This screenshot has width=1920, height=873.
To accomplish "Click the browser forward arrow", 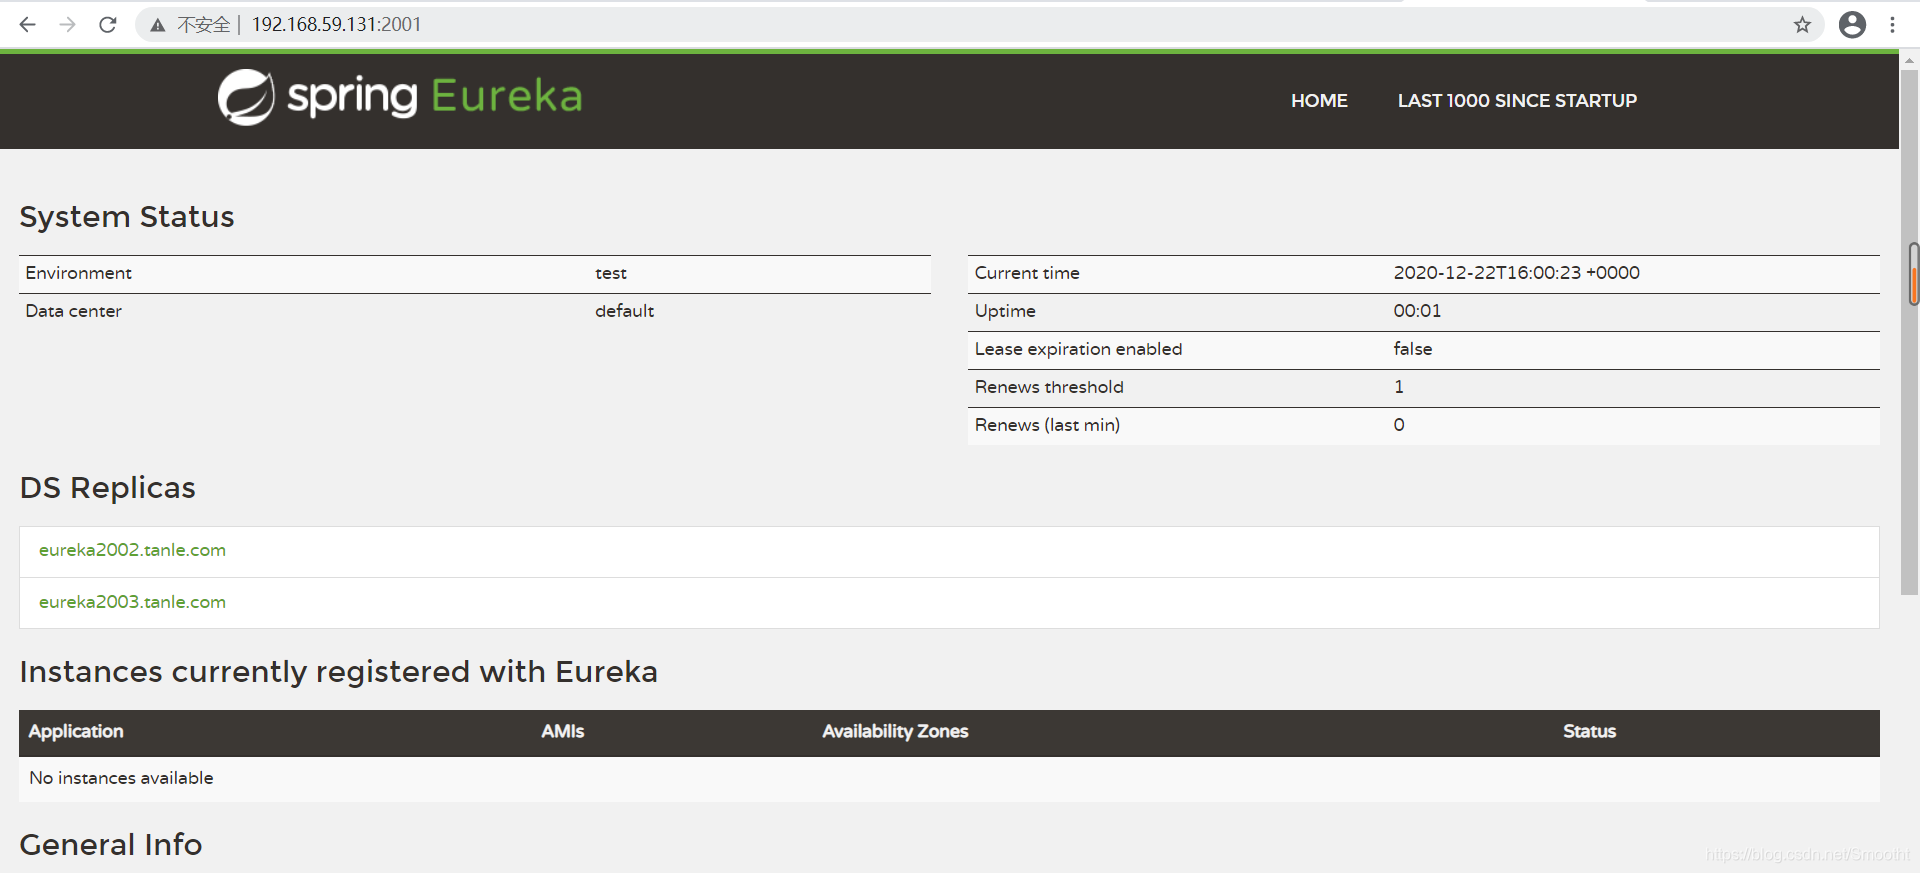I will (x=67, y=24).
